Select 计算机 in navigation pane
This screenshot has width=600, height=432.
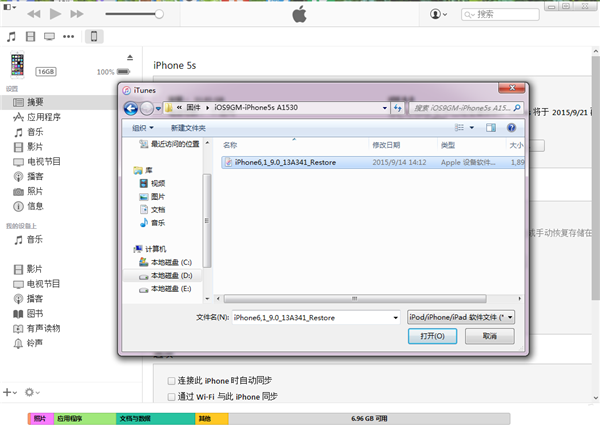pyautogui.click(x=150, y=249)
